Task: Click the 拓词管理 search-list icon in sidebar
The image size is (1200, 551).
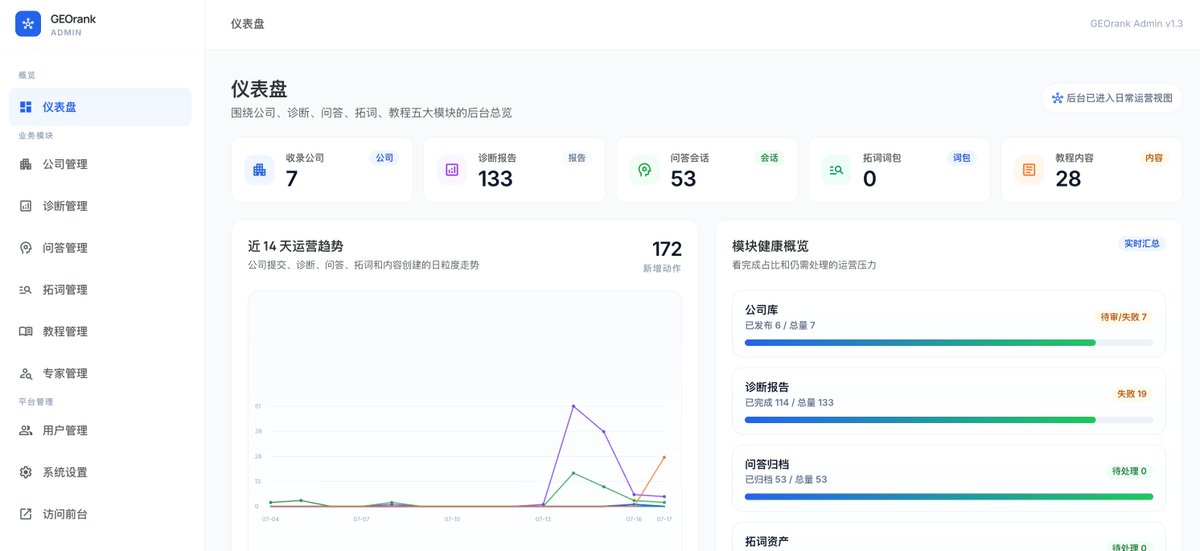Action: [25, 290]
